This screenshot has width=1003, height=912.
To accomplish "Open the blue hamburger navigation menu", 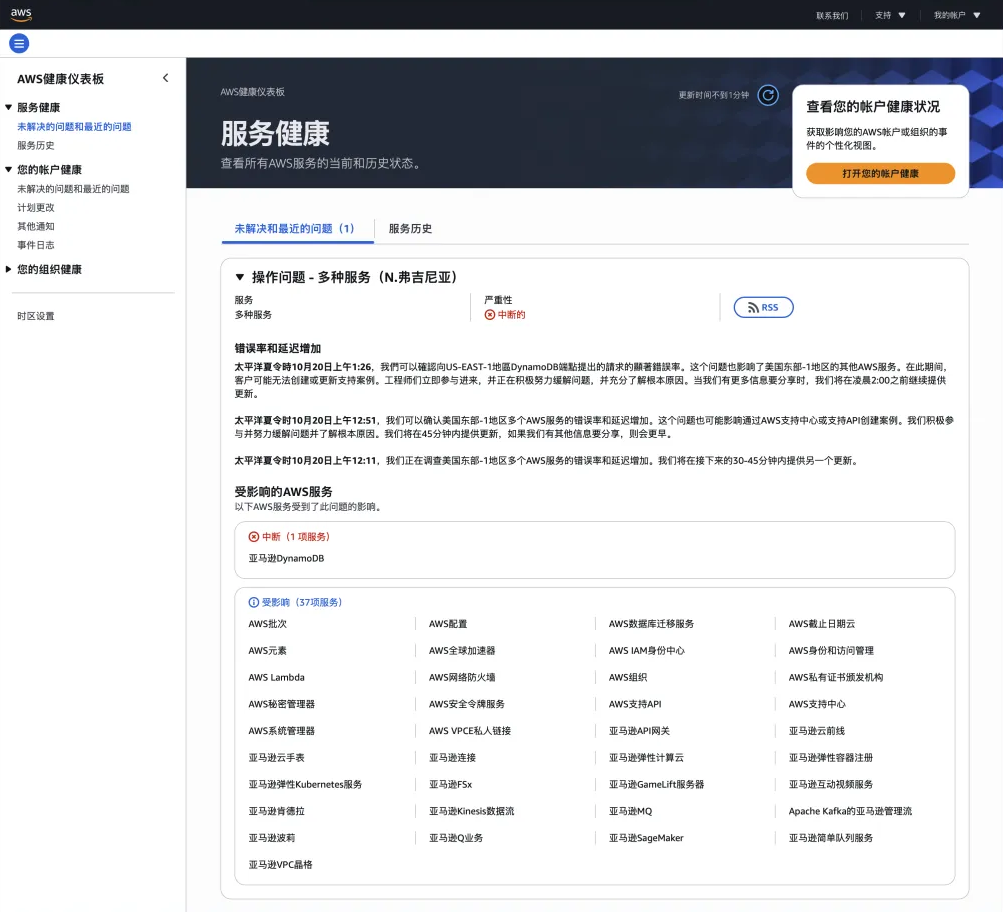I will coord(19,43).
